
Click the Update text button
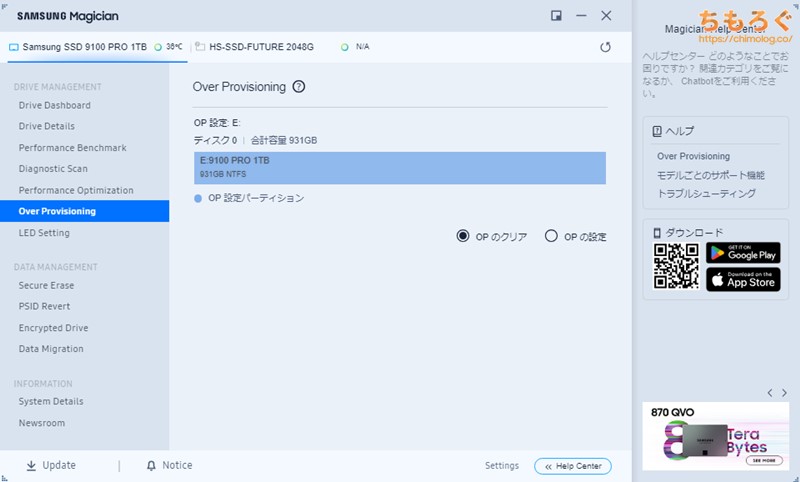click(x=59, y=465)
